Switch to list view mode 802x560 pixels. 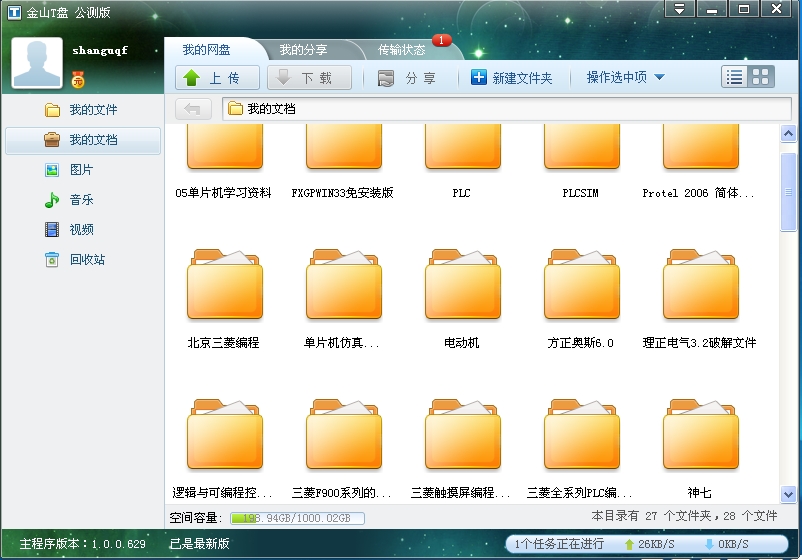coord(735,77)
